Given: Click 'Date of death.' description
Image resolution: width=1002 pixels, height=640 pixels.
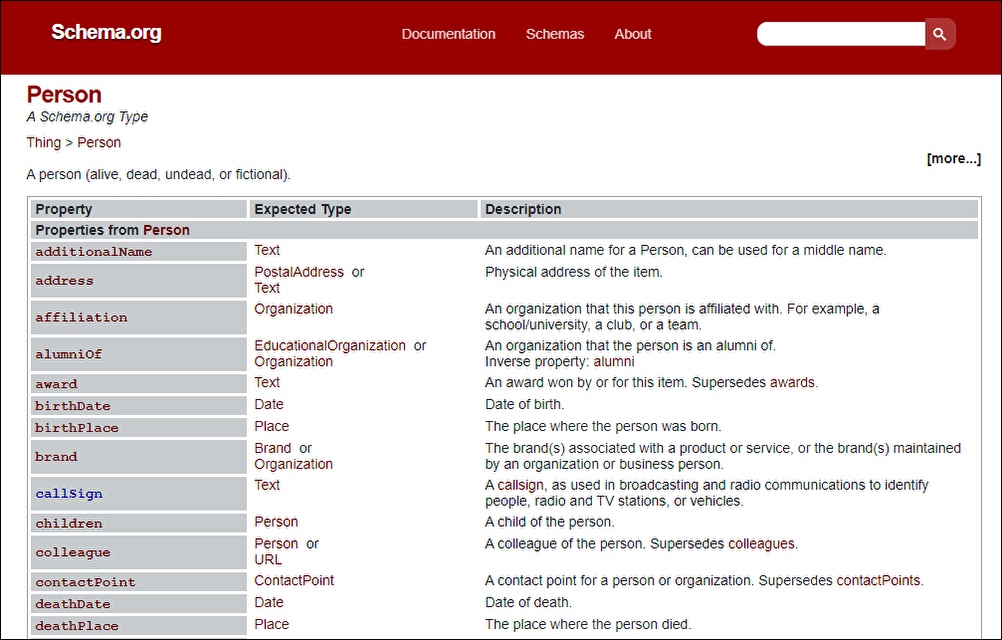Looking at the screenshot, I should click(528, 602).
